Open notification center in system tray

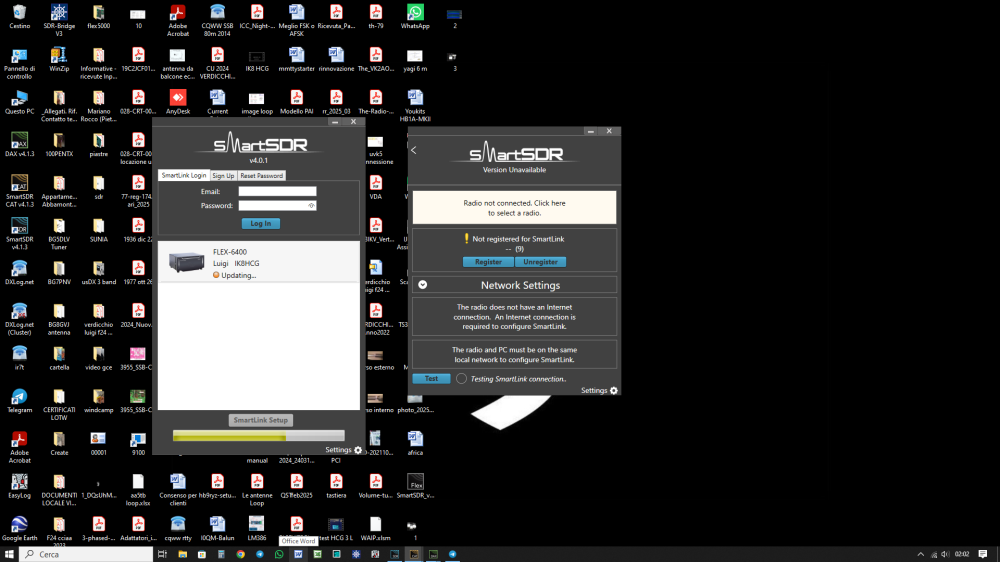983,554
